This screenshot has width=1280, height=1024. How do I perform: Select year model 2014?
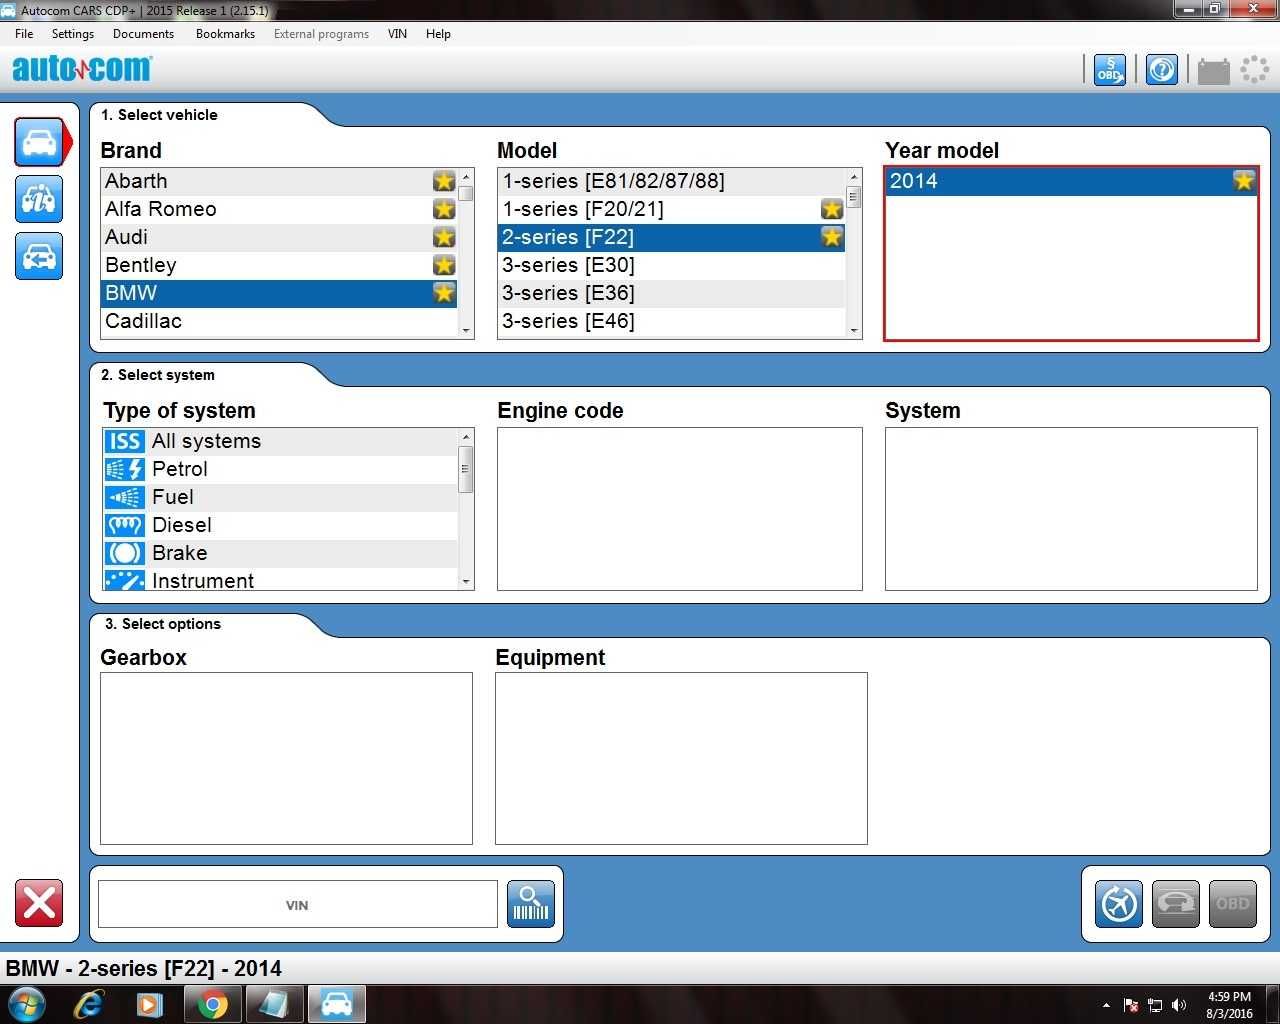pos(1071,181)
